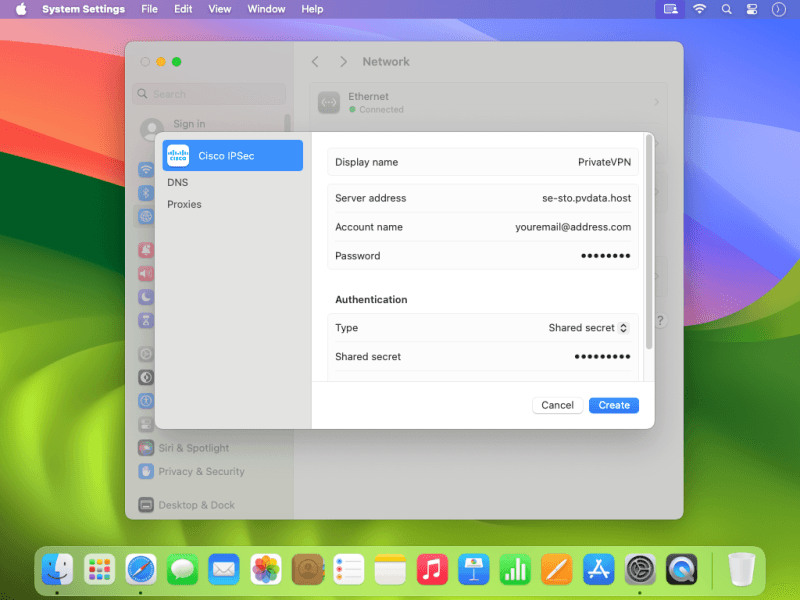Click the Cancel button
The height and width of the screenshot is (600, 800).
click(x=557, y=405)
